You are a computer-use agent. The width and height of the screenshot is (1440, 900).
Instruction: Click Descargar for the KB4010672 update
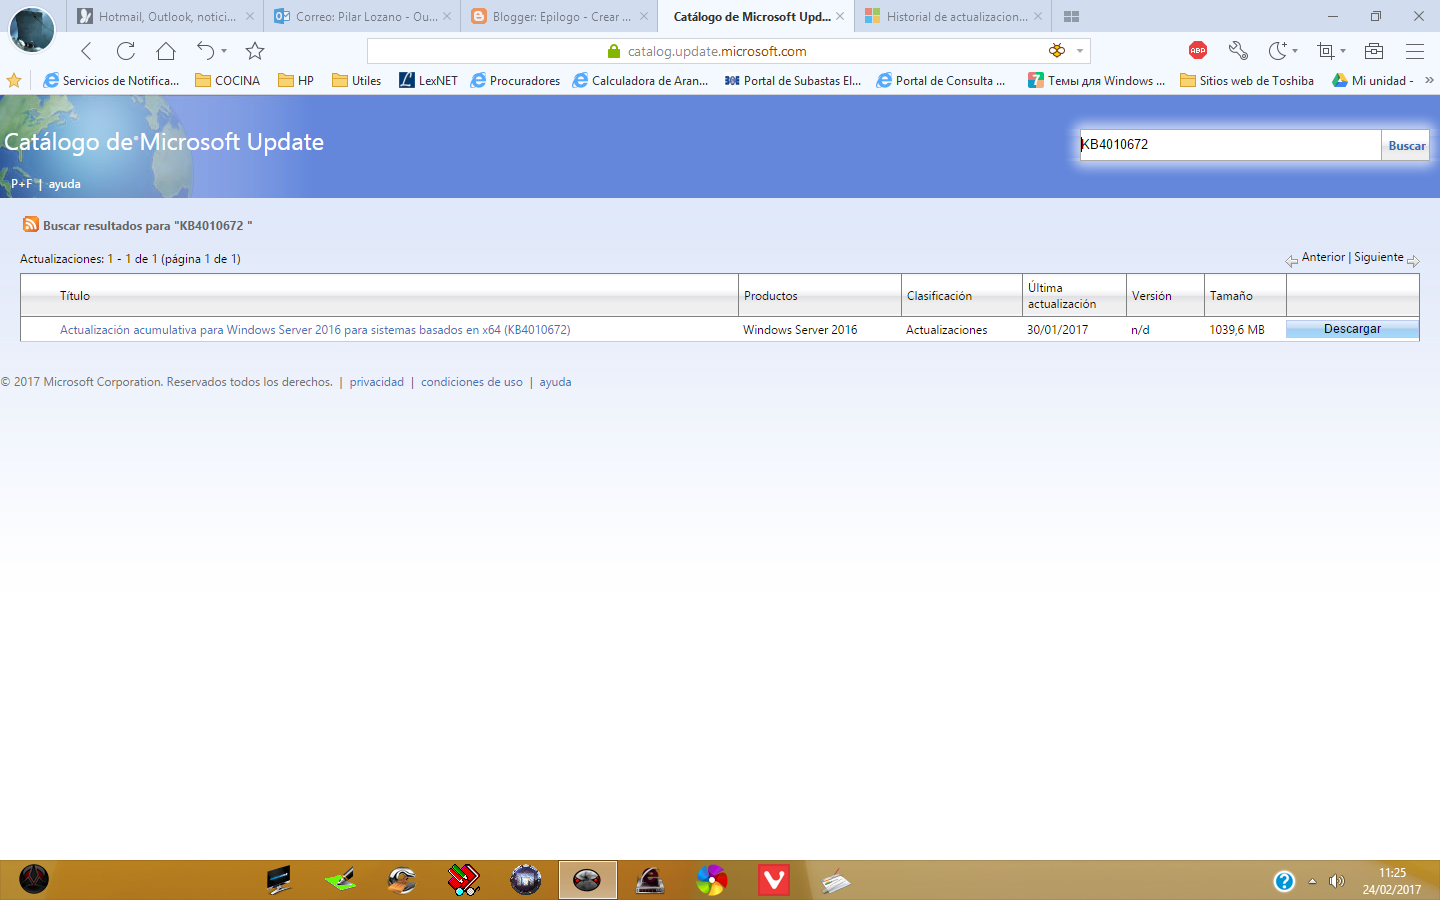1351,328
